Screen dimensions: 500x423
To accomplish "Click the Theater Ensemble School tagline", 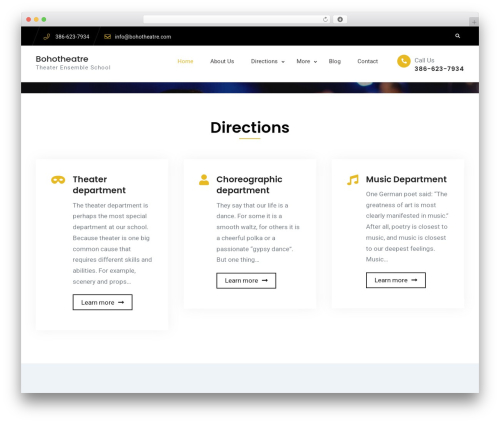I will pos(73,68).
